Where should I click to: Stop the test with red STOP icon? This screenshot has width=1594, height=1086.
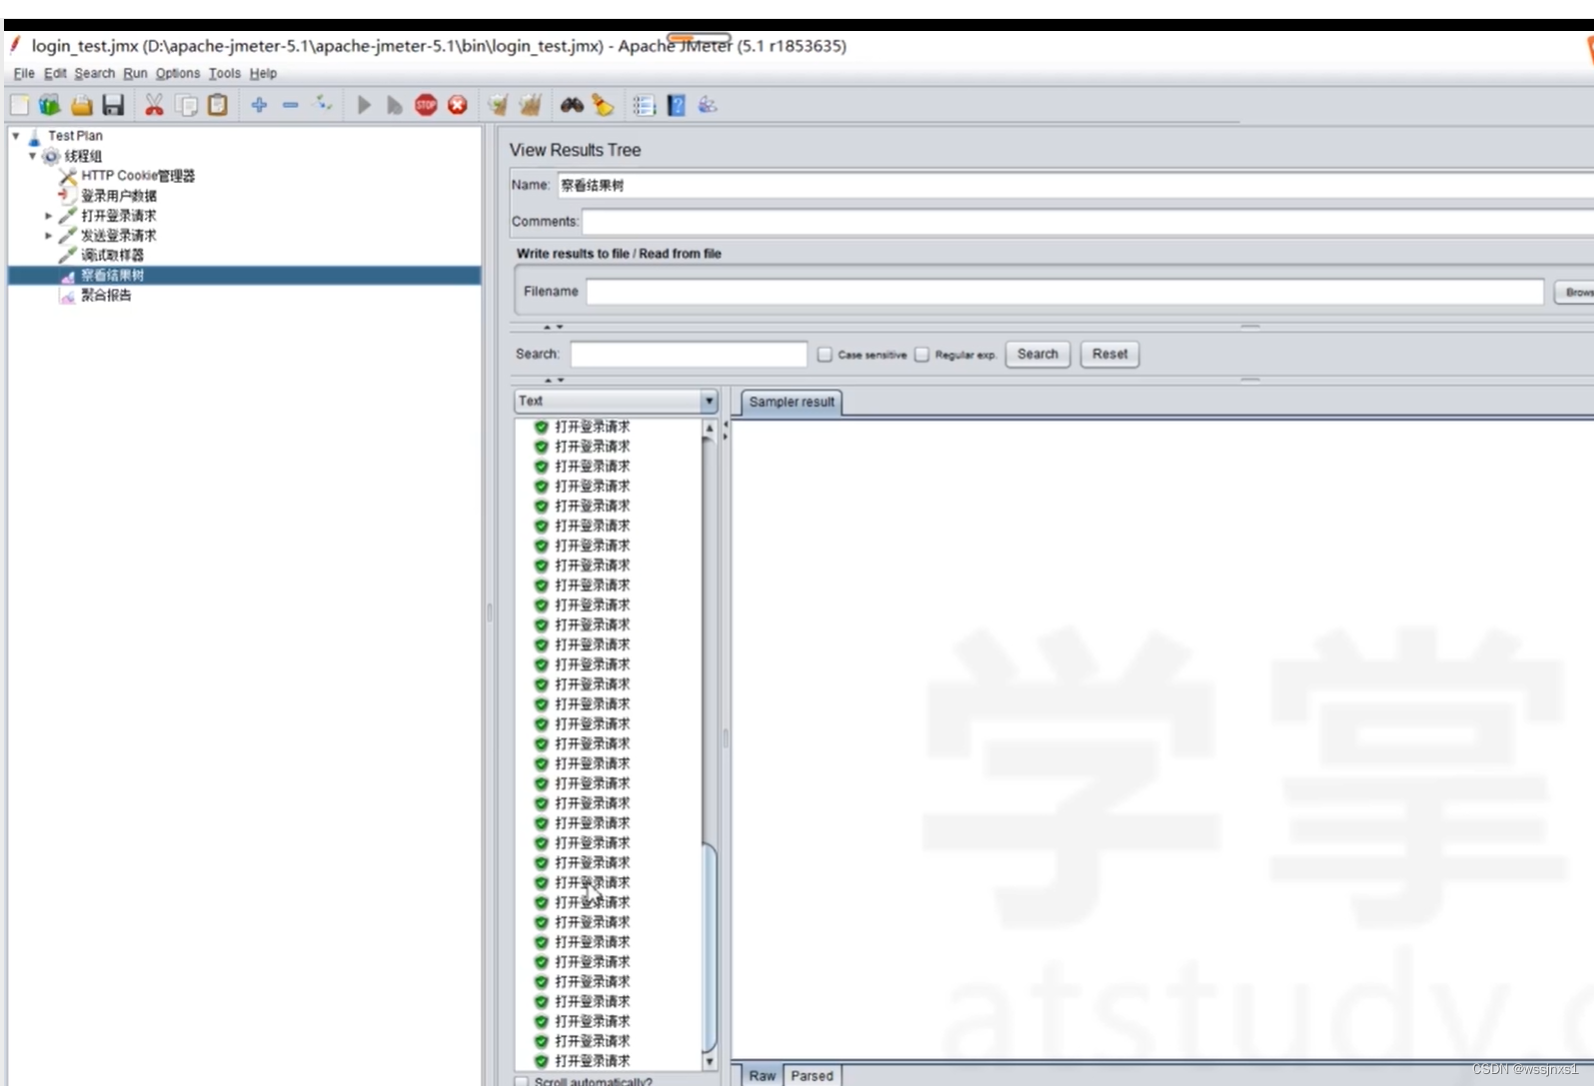tap(426, 105)
